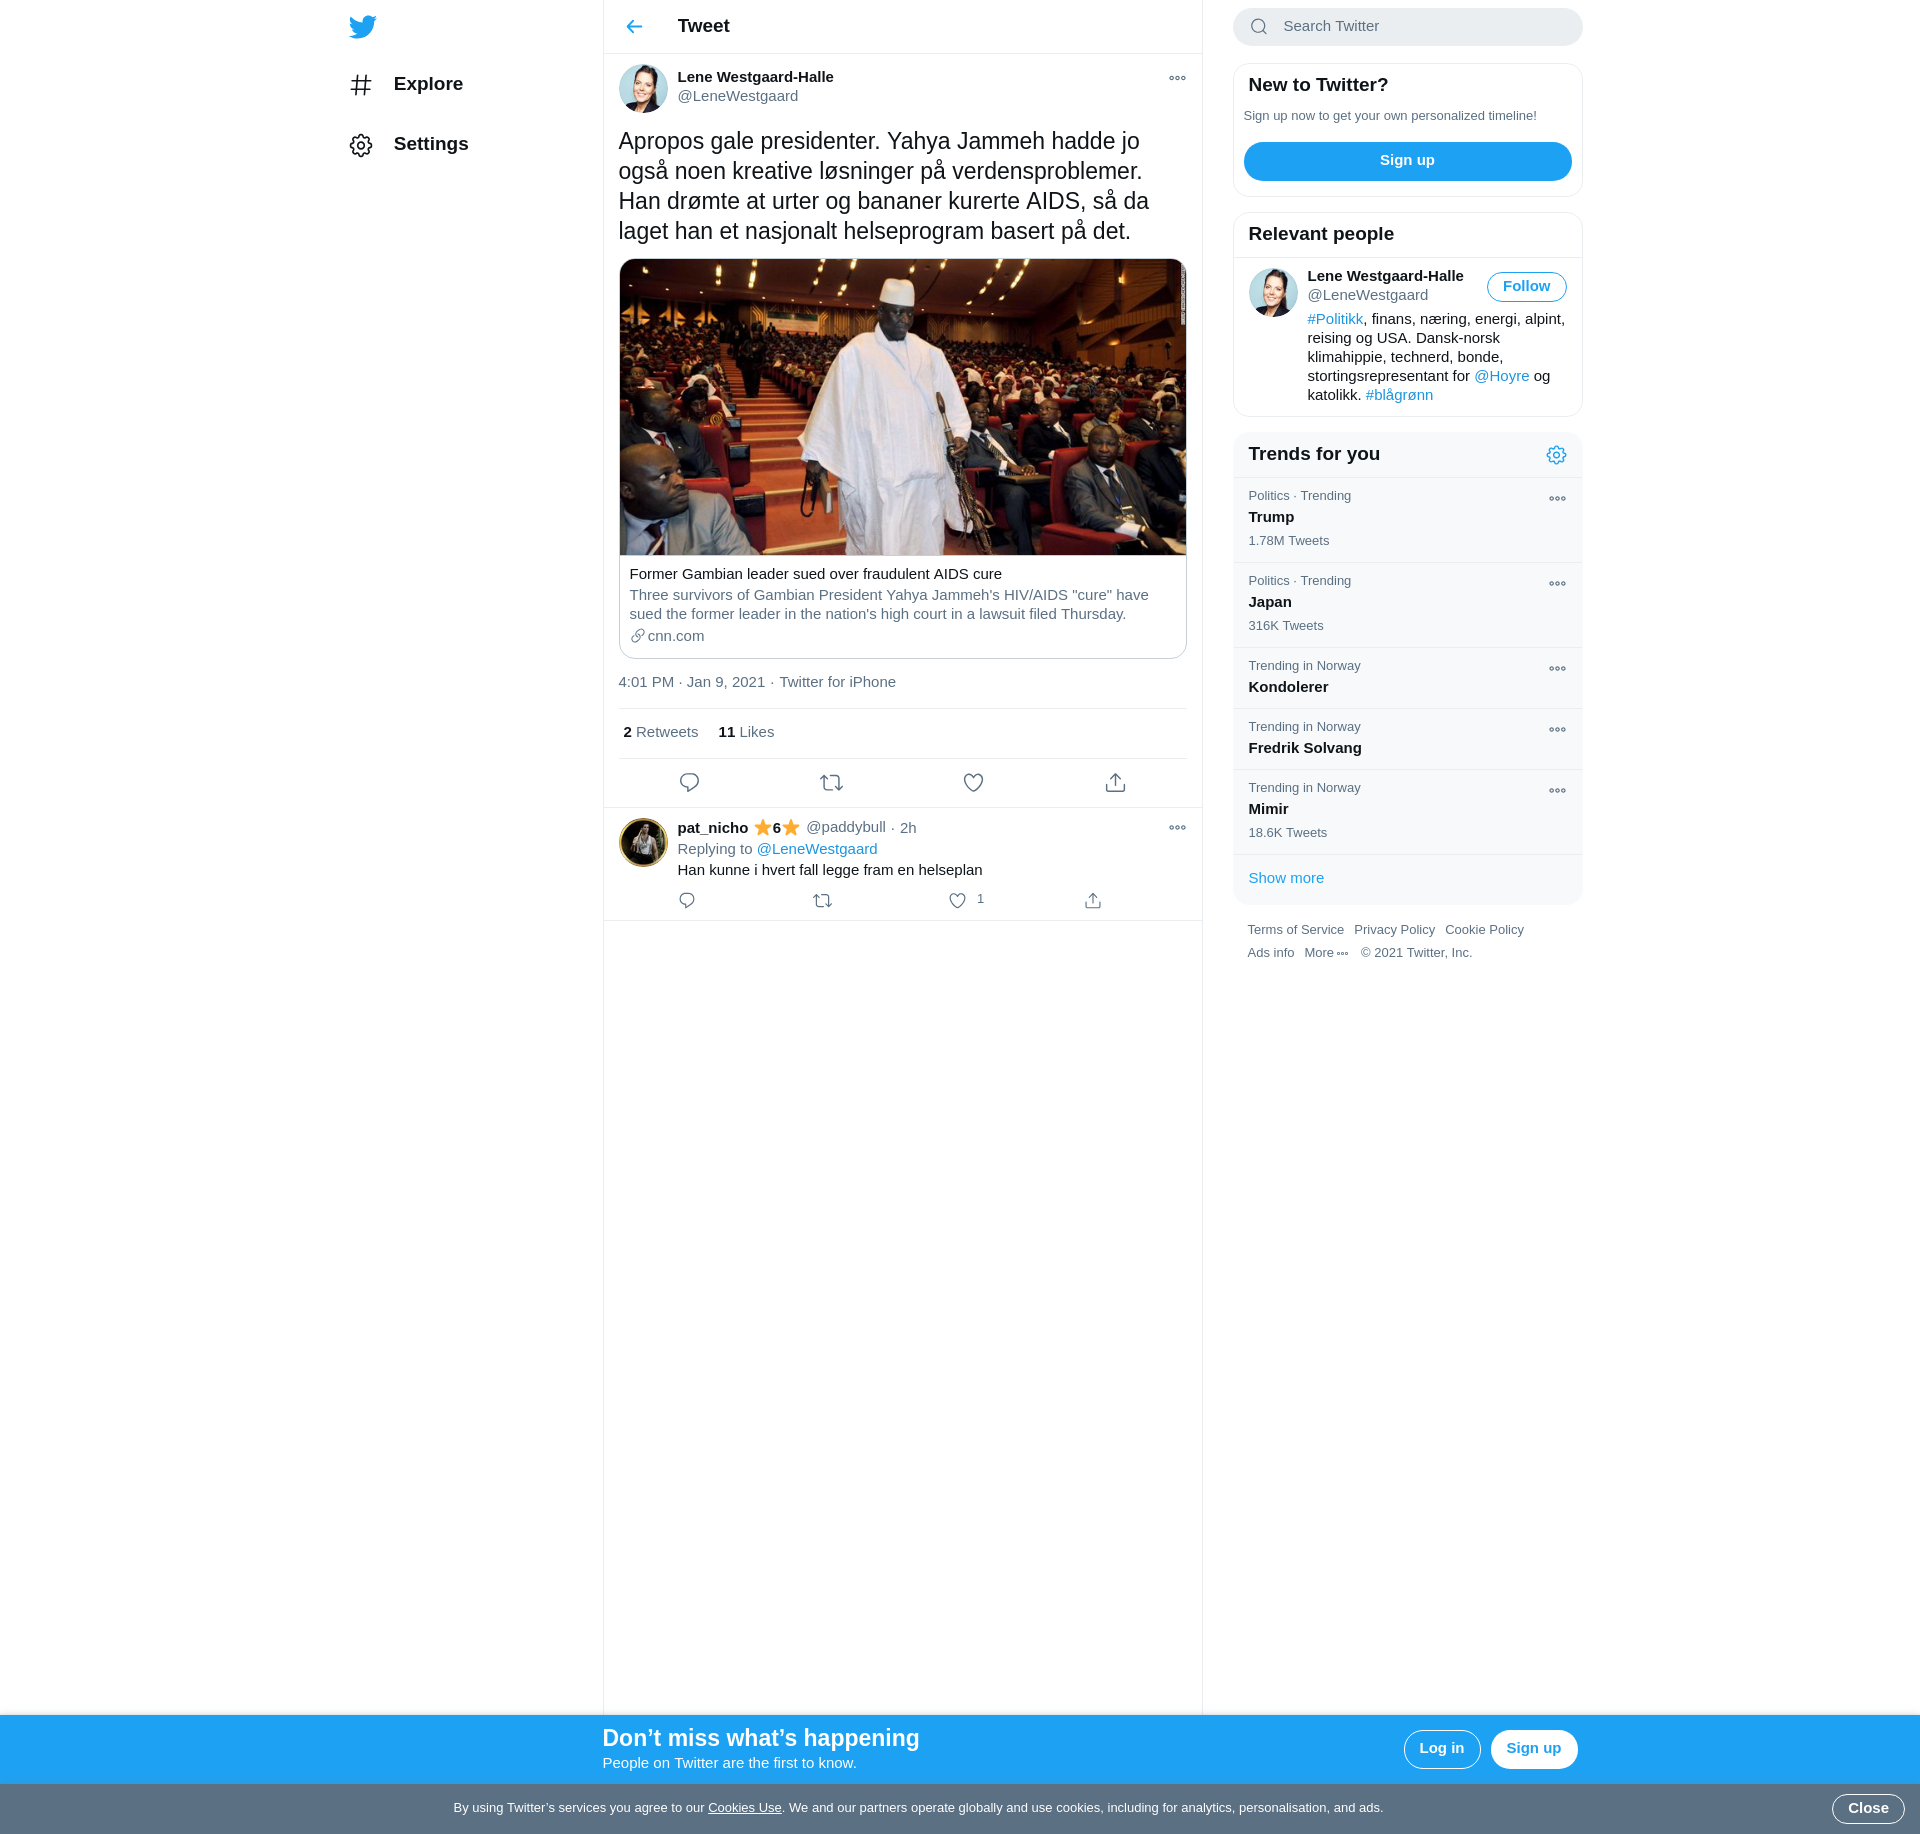Expand the More footer menu
This screenshot has width=1920, height=1834.
click(x=1326, y=953)
